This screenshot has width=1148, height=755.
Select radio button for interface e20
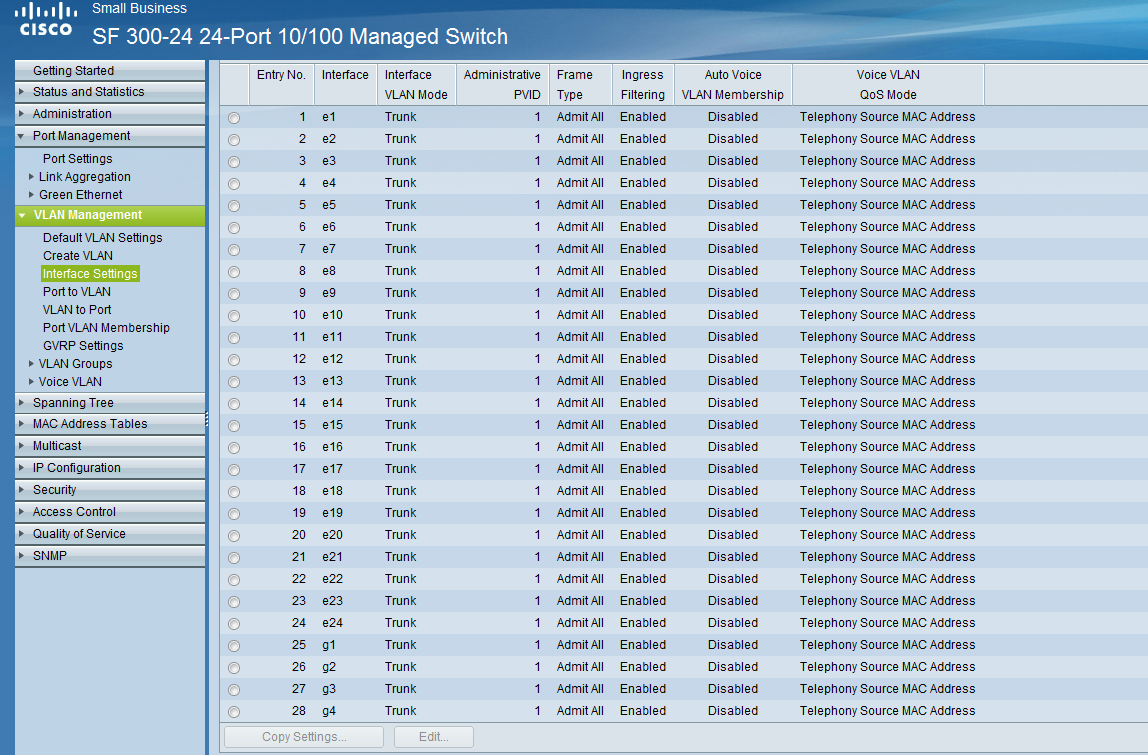pyautogui.click(x=234, y=536)
